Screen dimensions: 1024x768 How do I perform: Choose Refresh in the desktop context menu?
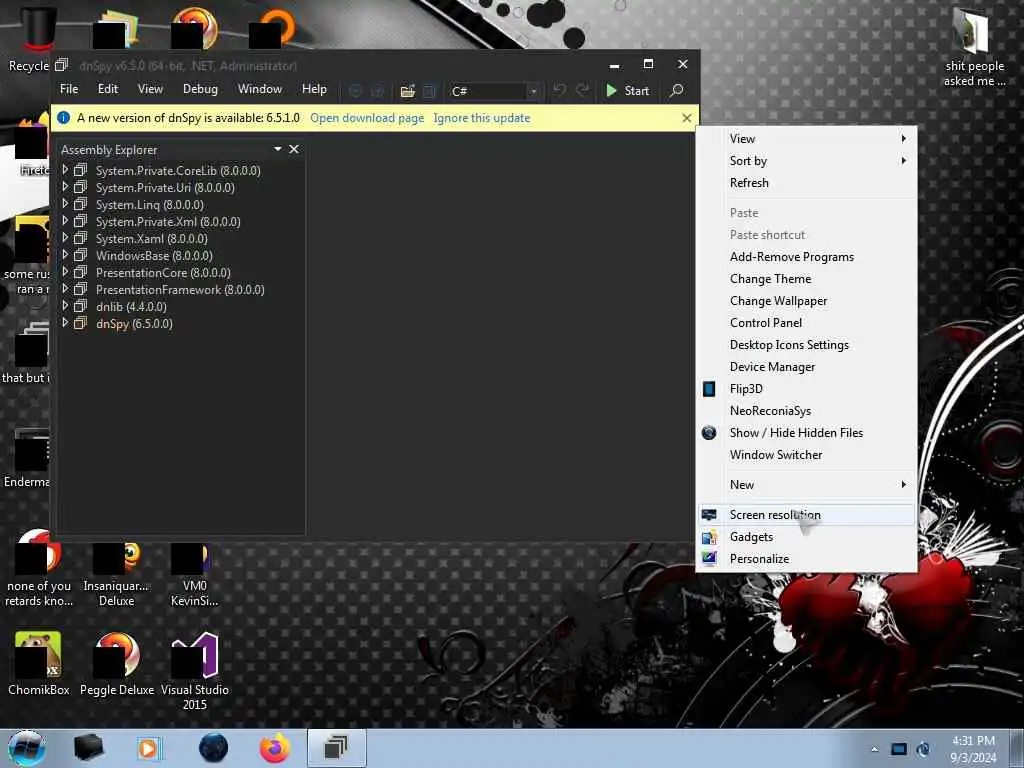(807, 183)
